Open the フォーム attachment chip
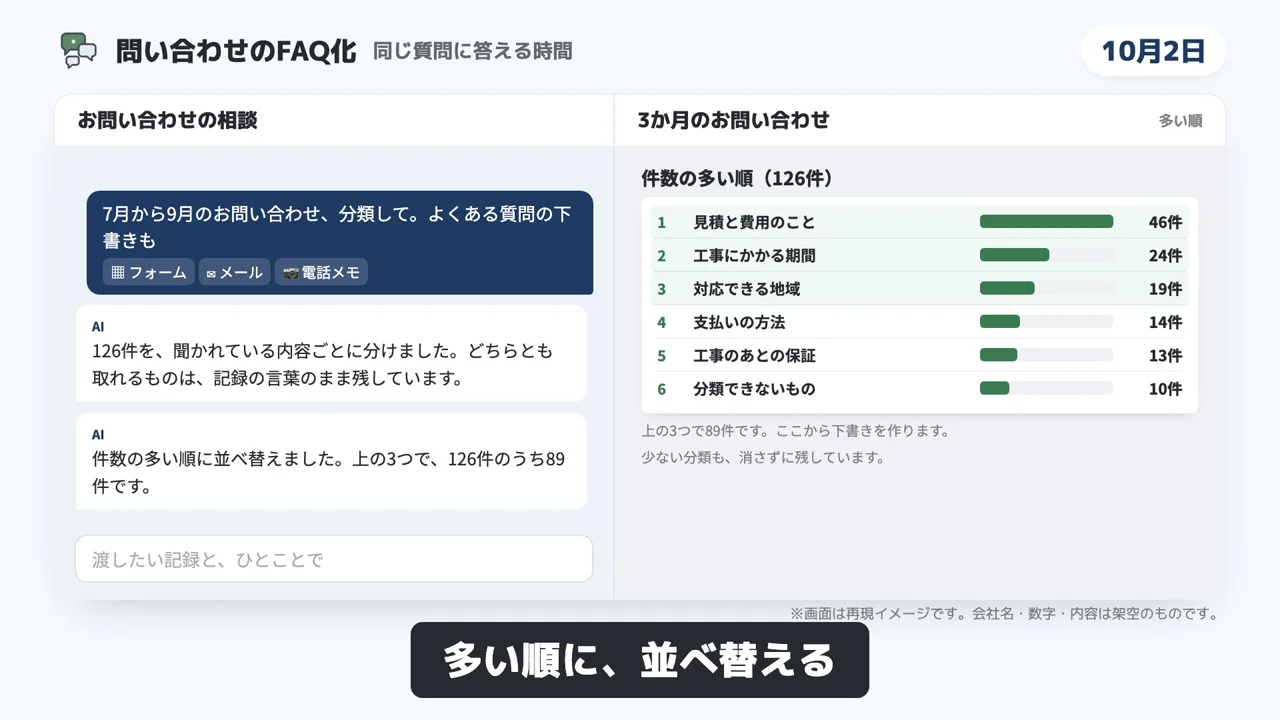 pyautogui.click(x=149, y=272)
